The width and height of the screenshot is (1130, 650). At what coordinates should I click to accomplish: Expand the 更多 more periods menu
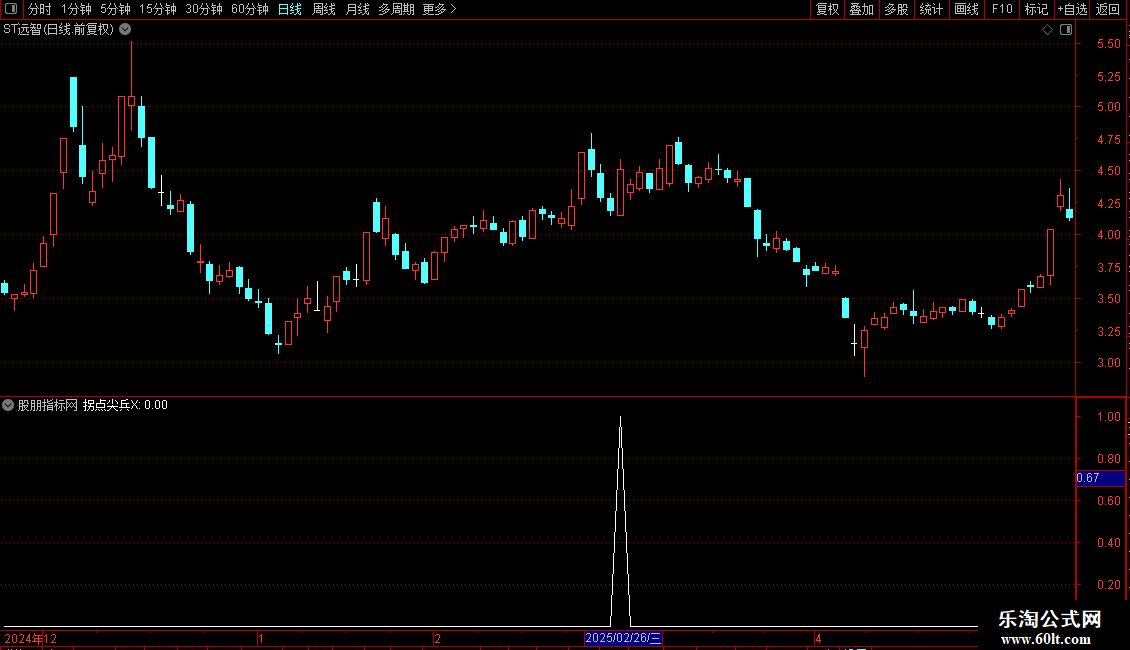pos(439,9)
